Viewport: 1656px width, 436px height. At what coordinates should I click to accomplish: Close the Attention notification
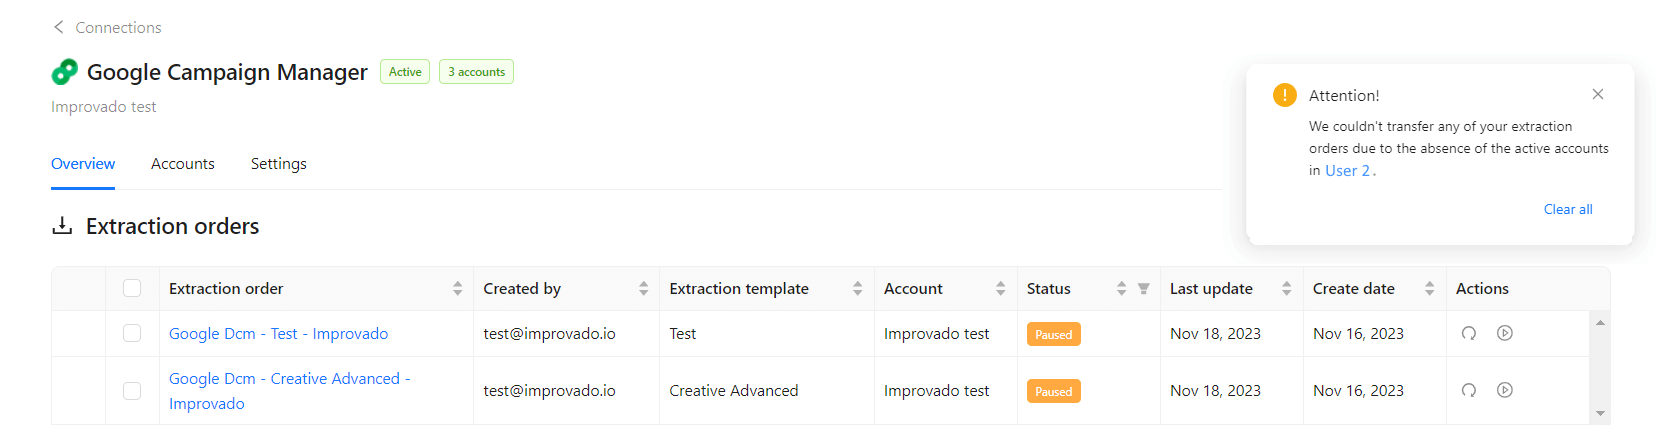1598,94
